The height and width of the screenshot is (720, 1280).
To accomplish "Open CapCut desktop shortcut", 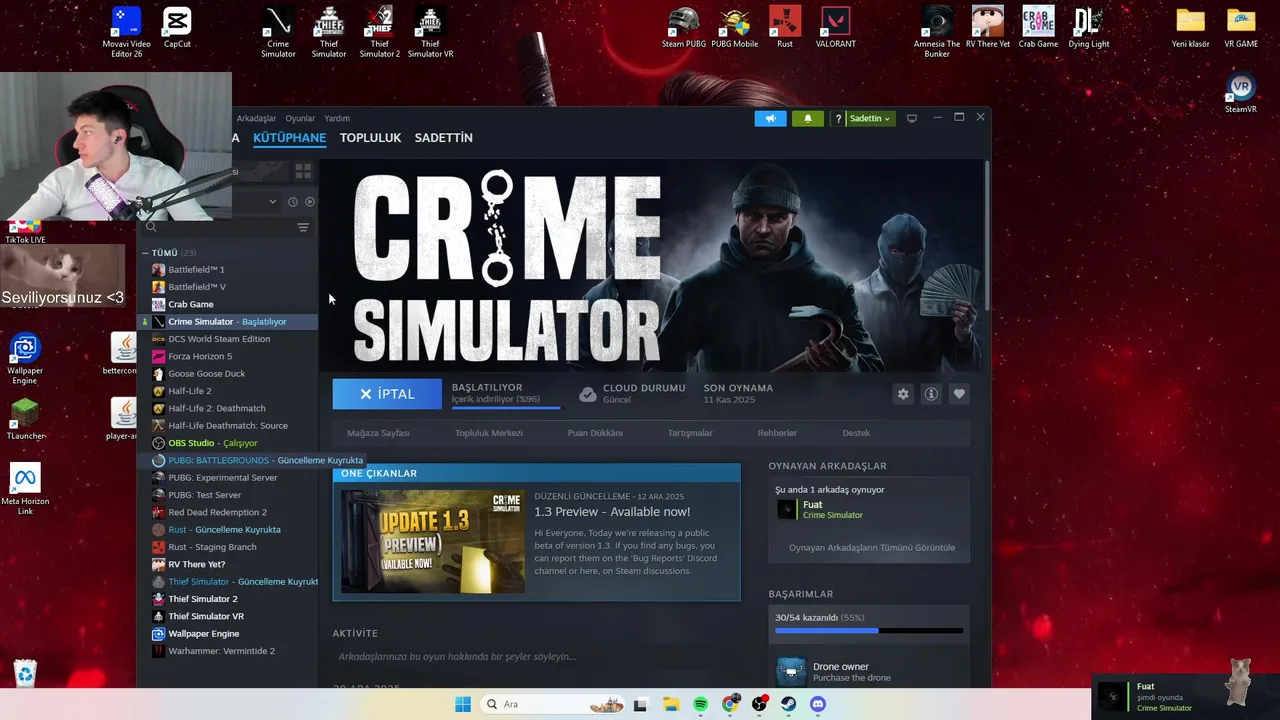I will click(x=177, y=28).
